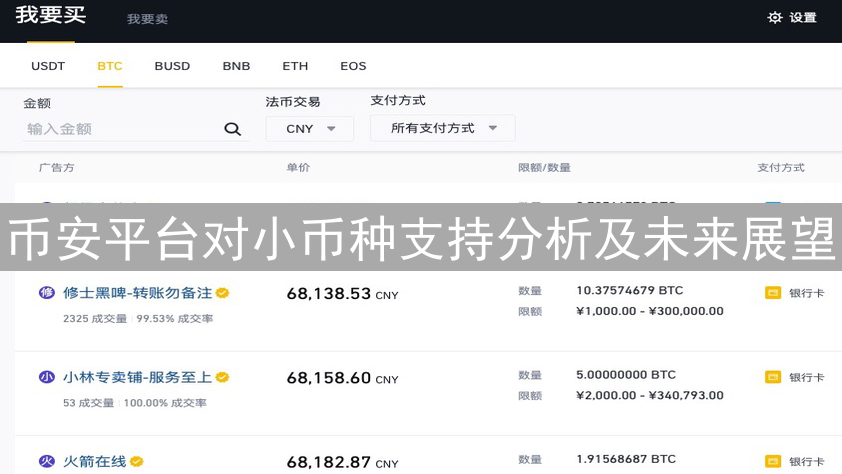Click 修士黑啤 round avatar icon
The height and width of the screenshot is (474, 842).
[x=47, y=293]
